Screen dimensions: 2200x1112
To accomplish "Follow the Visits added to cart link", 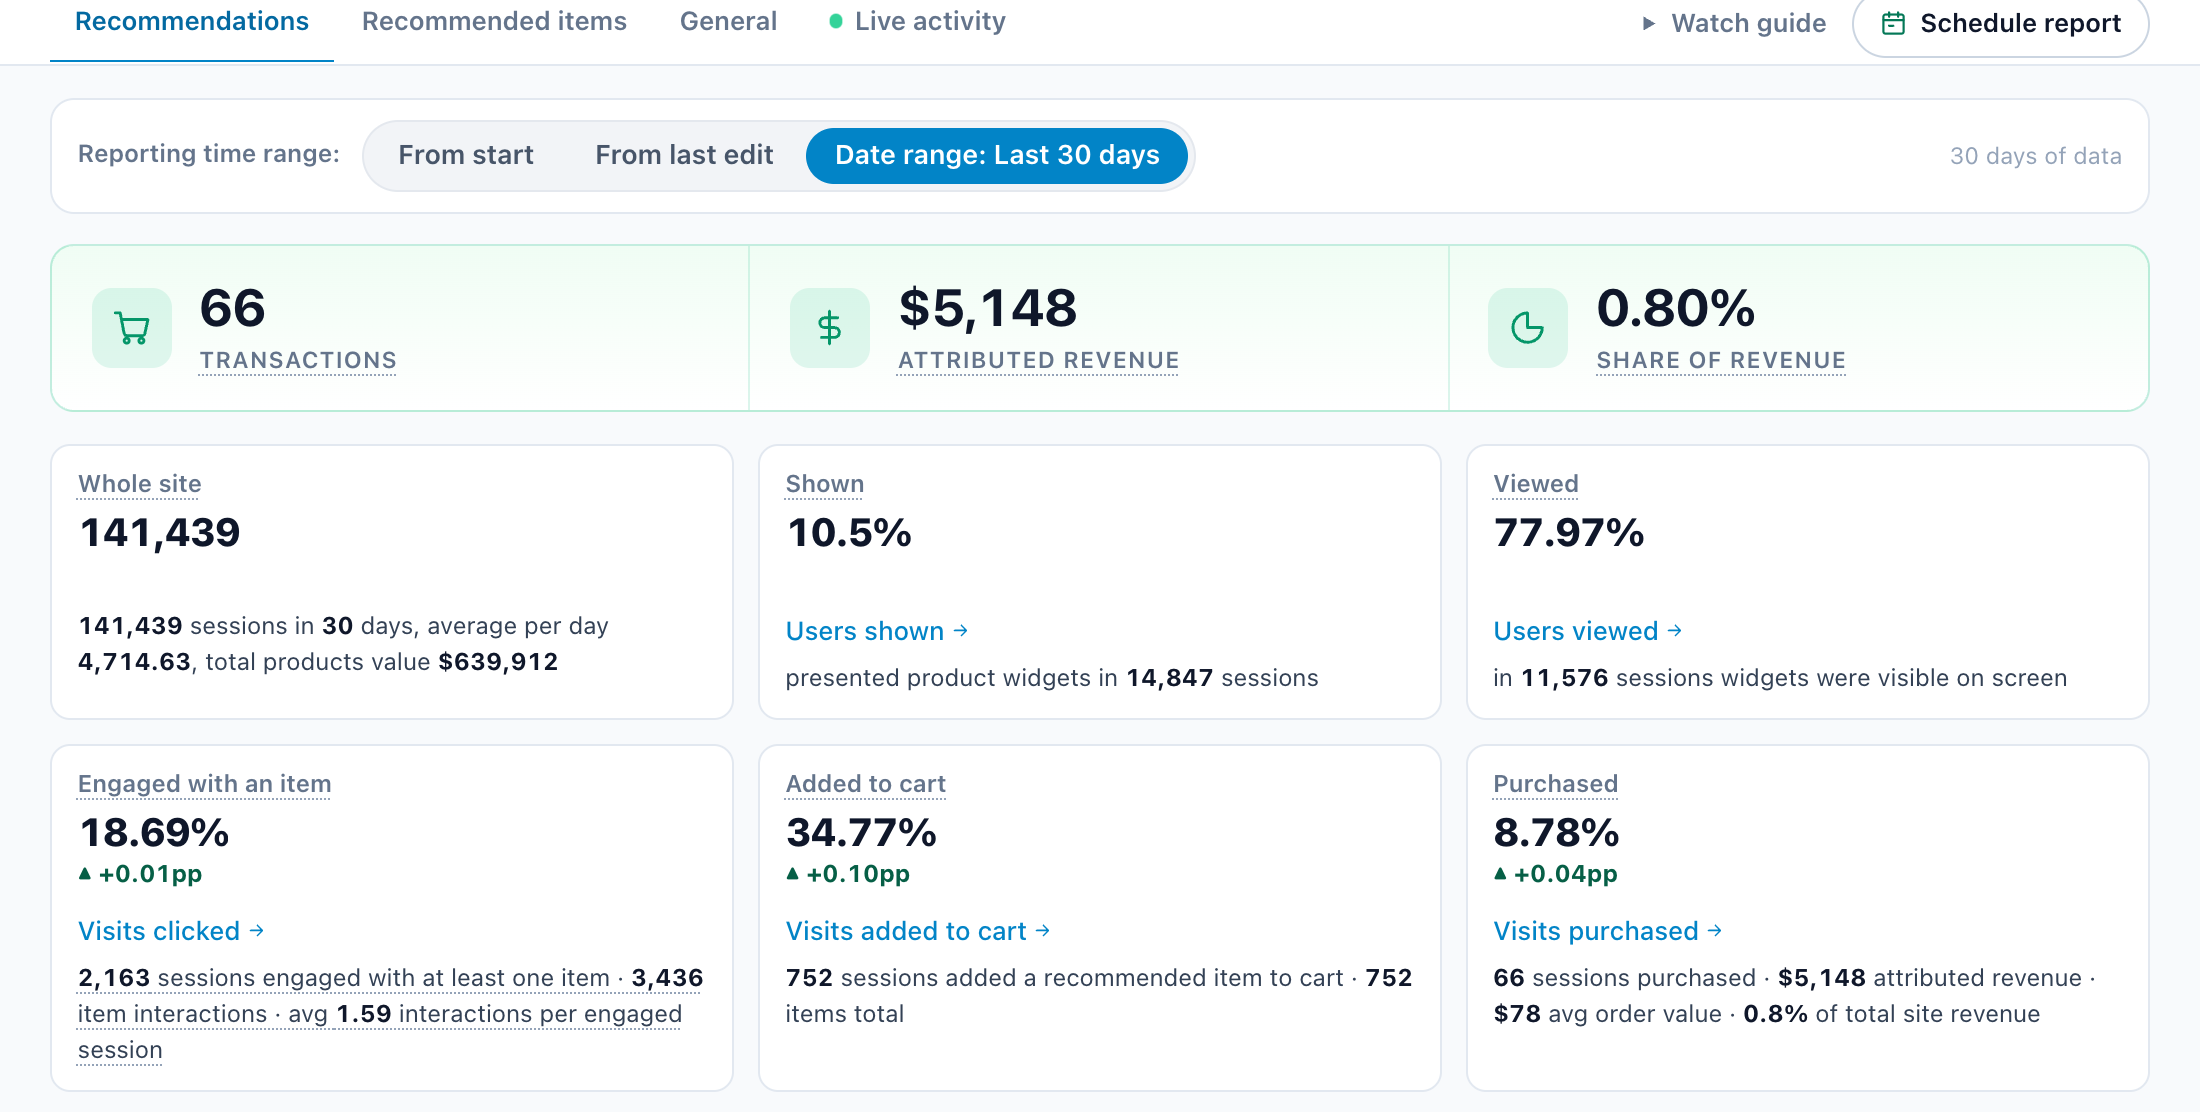I will (918, 931).
